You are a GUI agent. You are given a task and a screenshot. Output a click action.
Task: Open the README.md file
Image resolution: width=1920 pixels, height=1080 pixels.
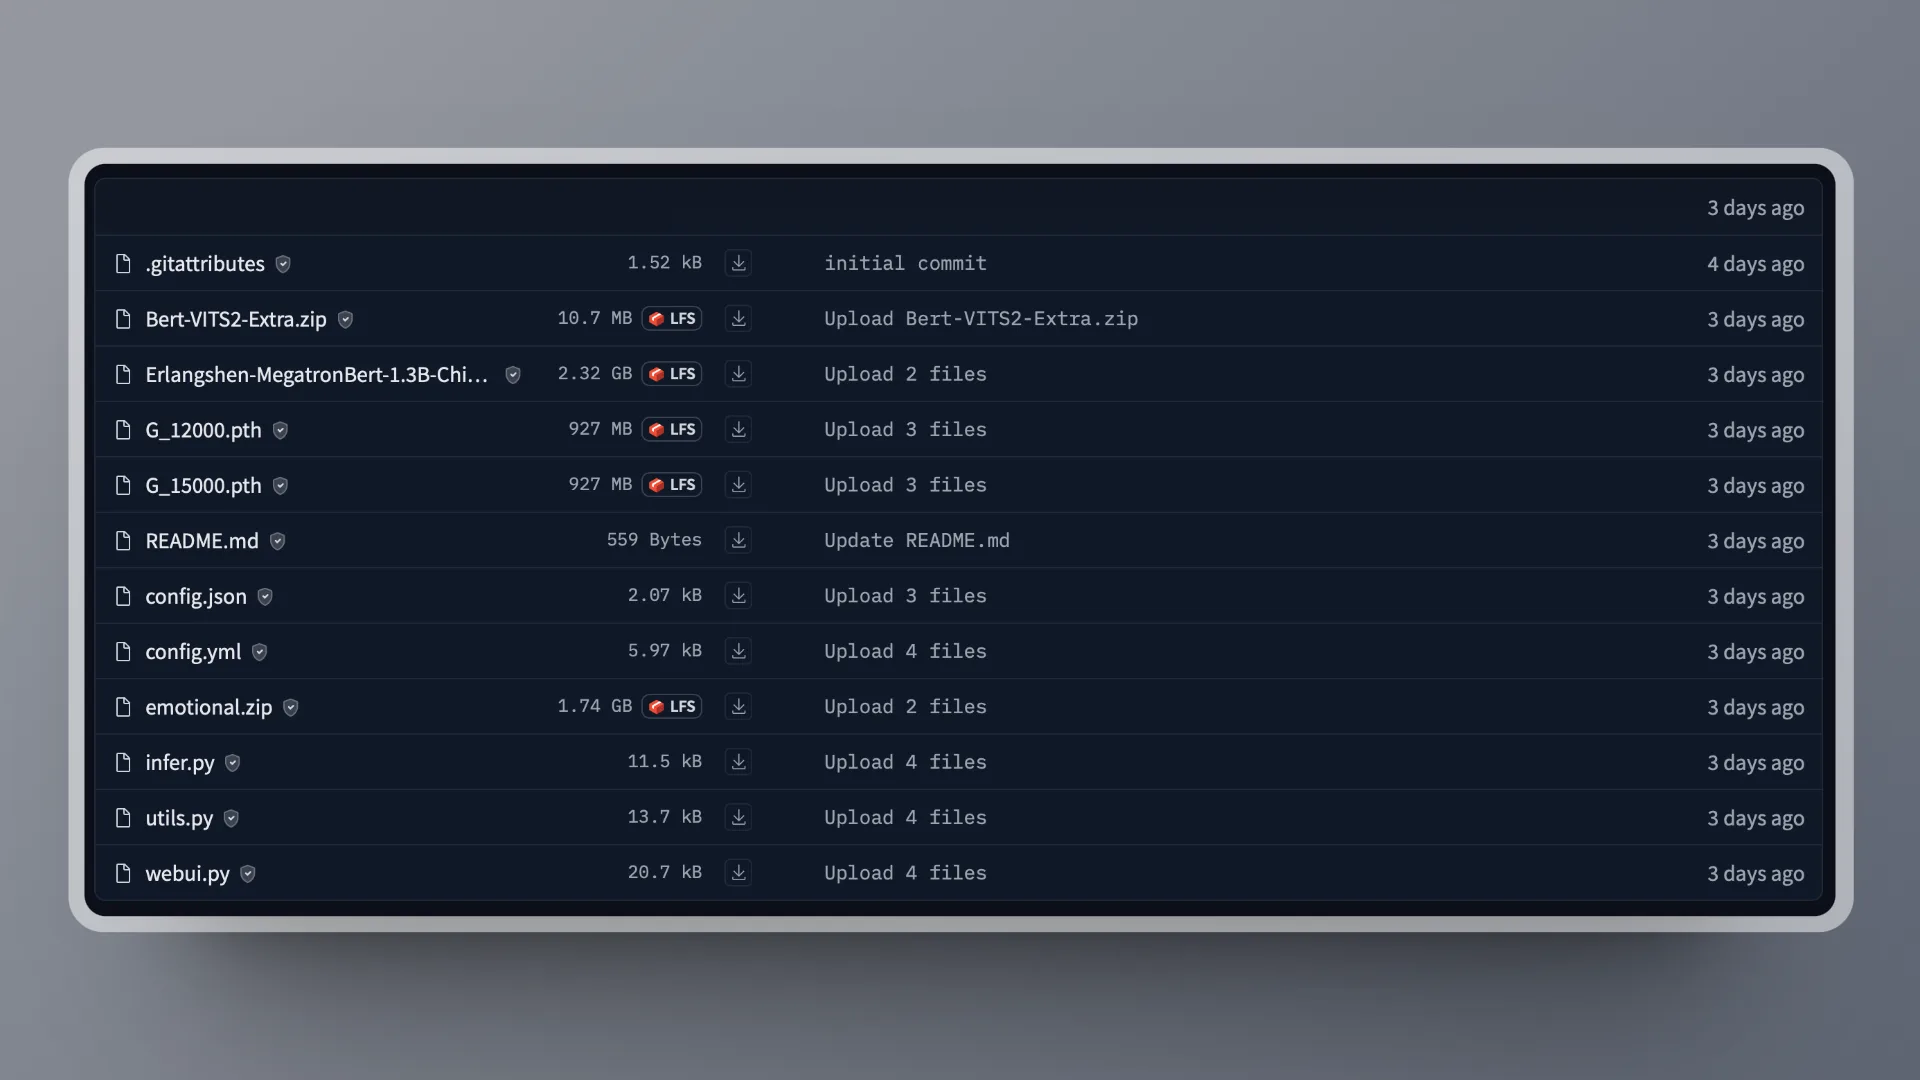coord(201,541)
